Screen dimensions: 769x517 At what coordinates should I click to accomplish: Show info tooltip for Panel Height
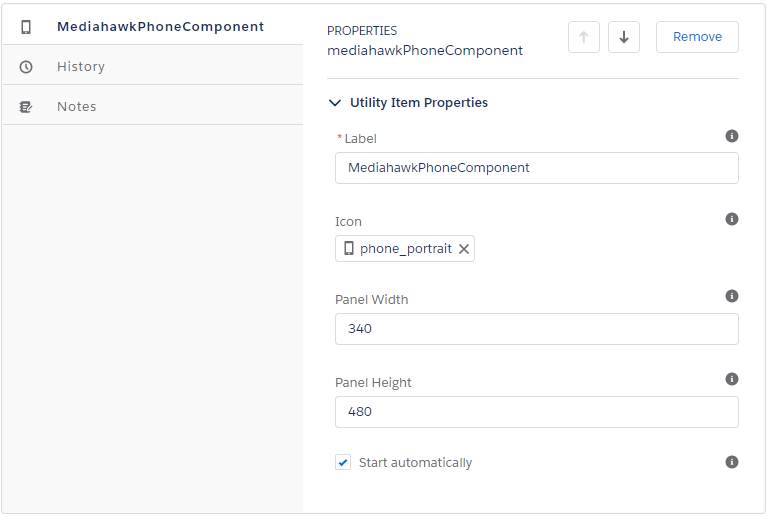point(732,379)
